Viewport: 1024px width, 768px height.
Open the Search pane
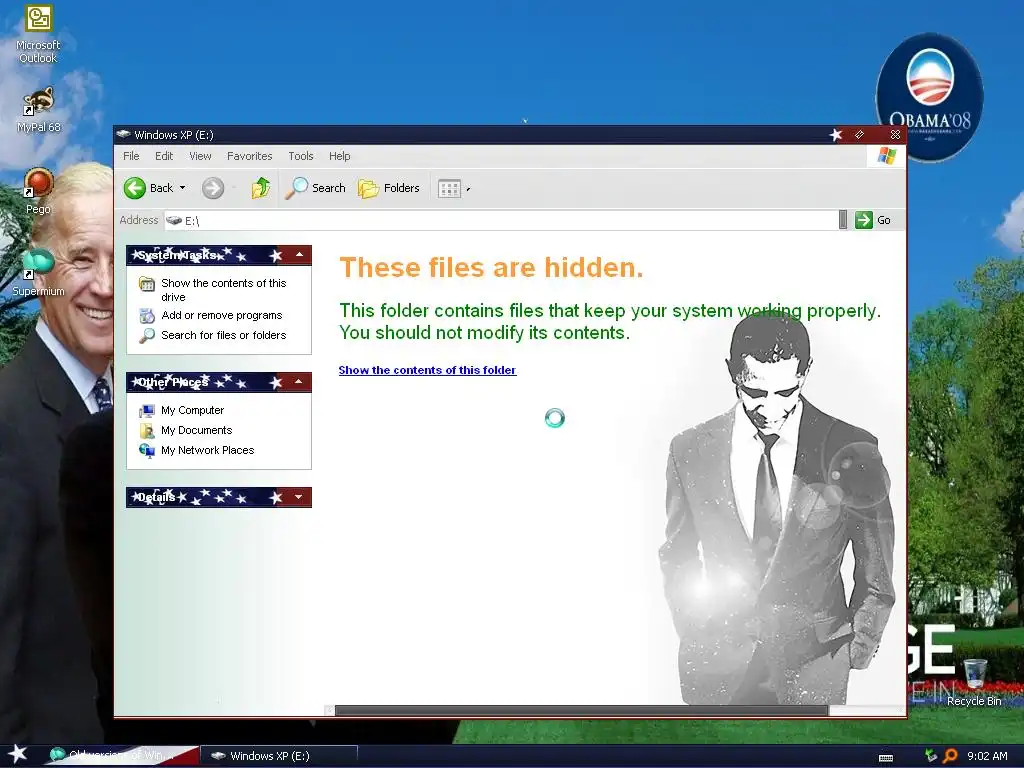tap(315, 188)
